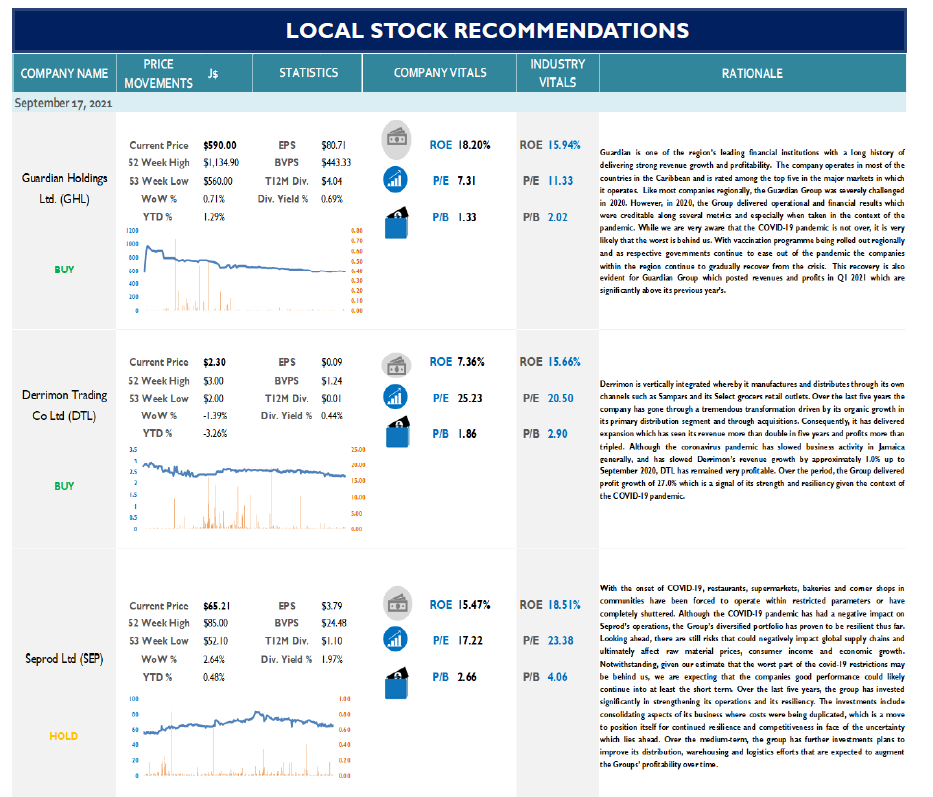Click Guardian Holdings P/B wallet icon
Image resolution: width=933 pixels, height=797 pixels.
[x=396, y=223]
